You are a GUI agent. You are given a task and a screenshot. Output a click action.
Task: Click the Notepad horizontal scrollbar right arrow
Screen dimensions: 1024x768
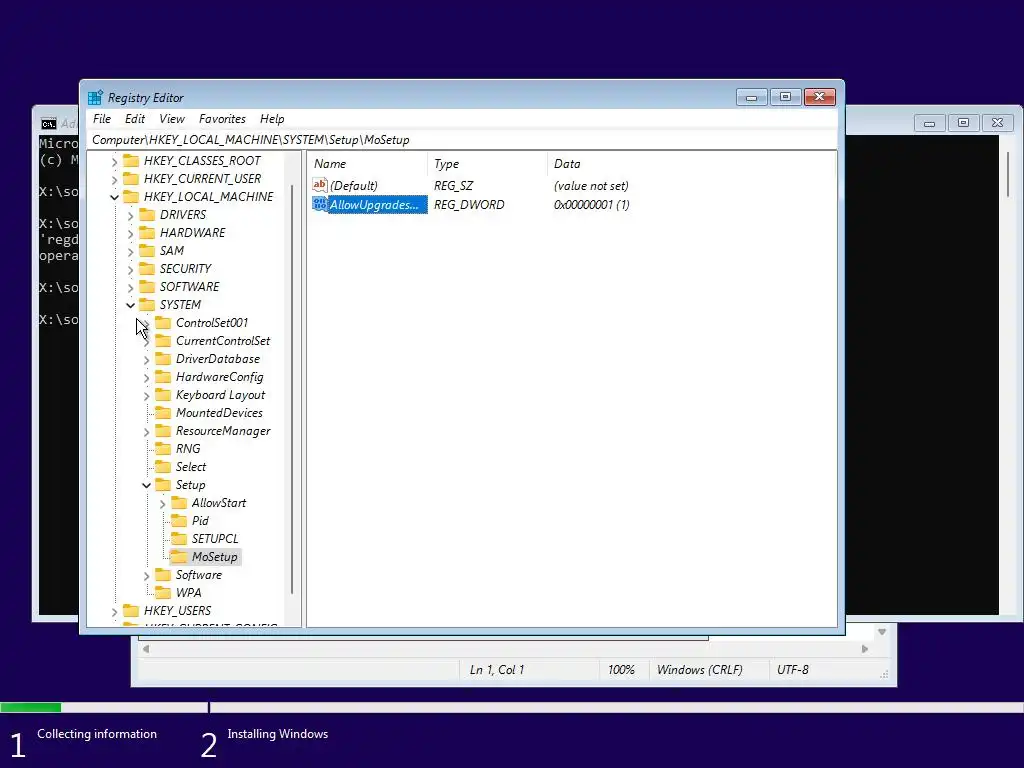pos(865,649)
